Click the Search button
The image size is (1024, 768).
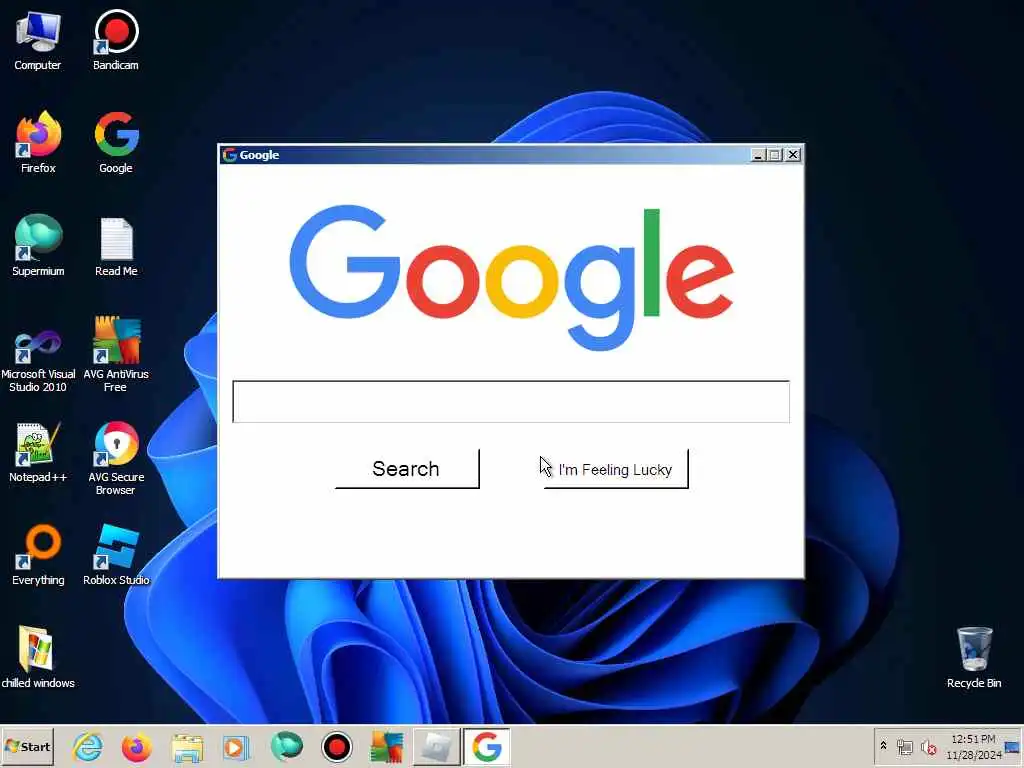coord(407,468)
